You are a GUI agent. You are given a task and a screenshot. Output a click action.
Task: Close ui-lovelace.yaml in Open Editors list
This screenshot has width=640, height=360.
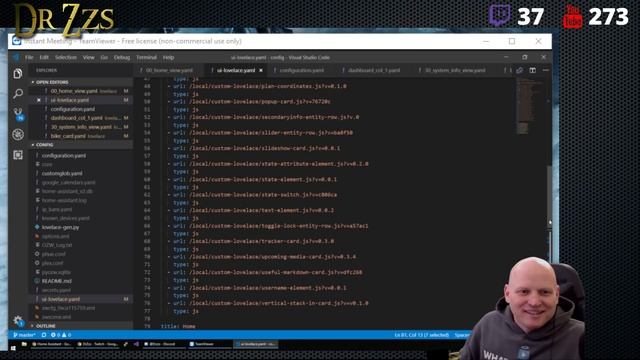click(39, 100)
